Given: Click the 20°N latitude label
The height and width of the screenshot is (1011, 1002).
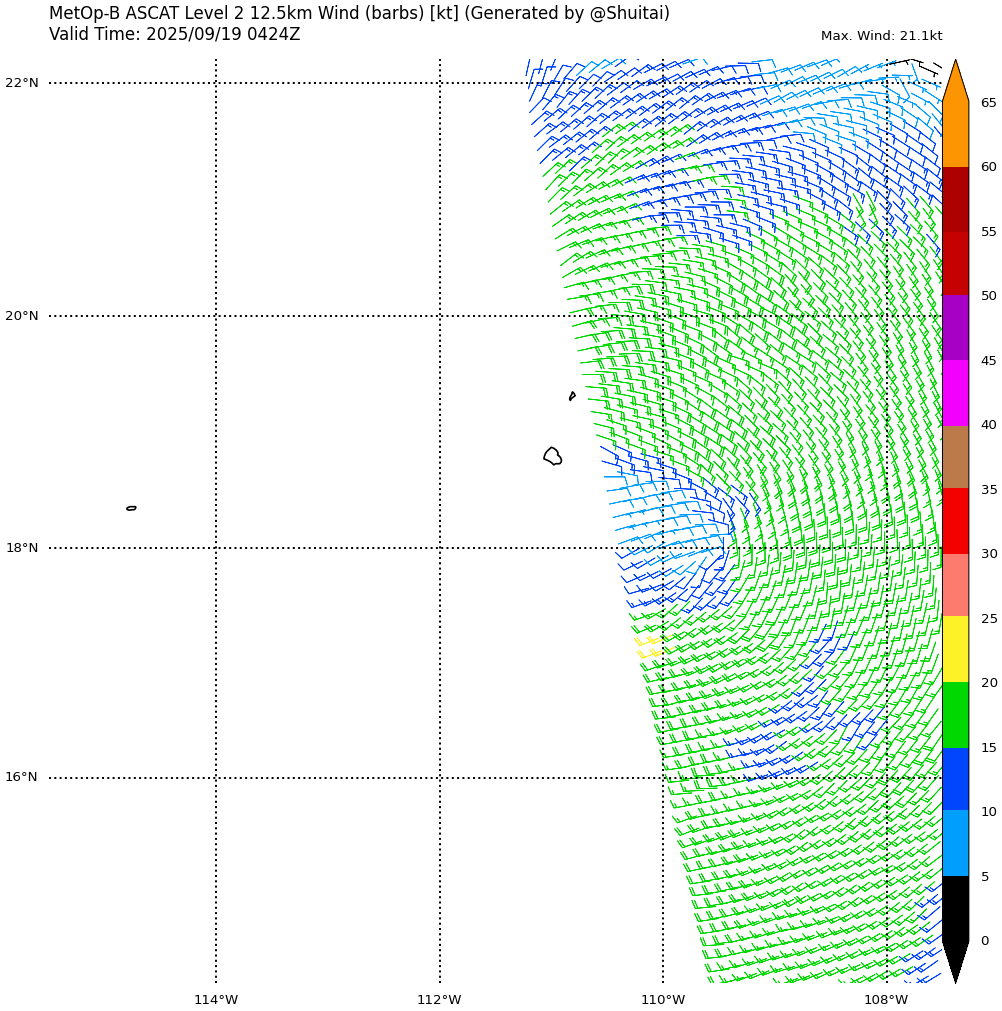Looking at the screenshot, I should click(22, 315).
